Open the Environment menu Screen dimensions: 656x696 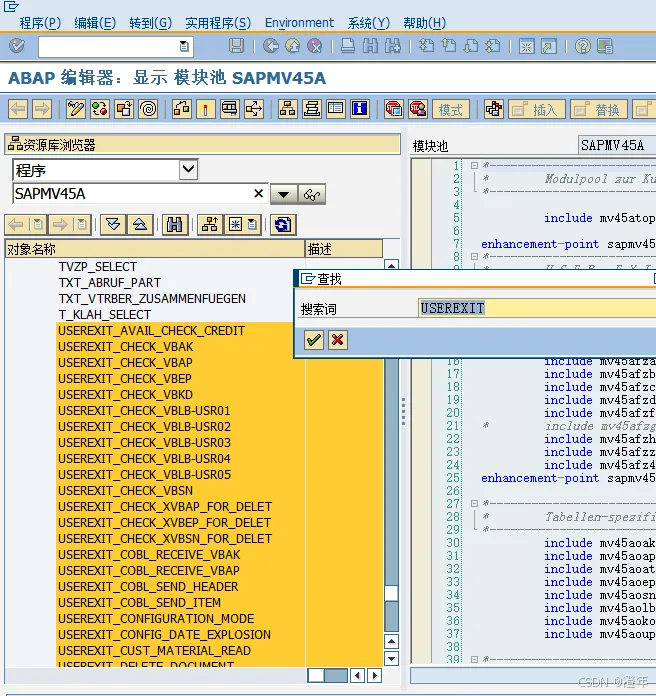(299, 23)
